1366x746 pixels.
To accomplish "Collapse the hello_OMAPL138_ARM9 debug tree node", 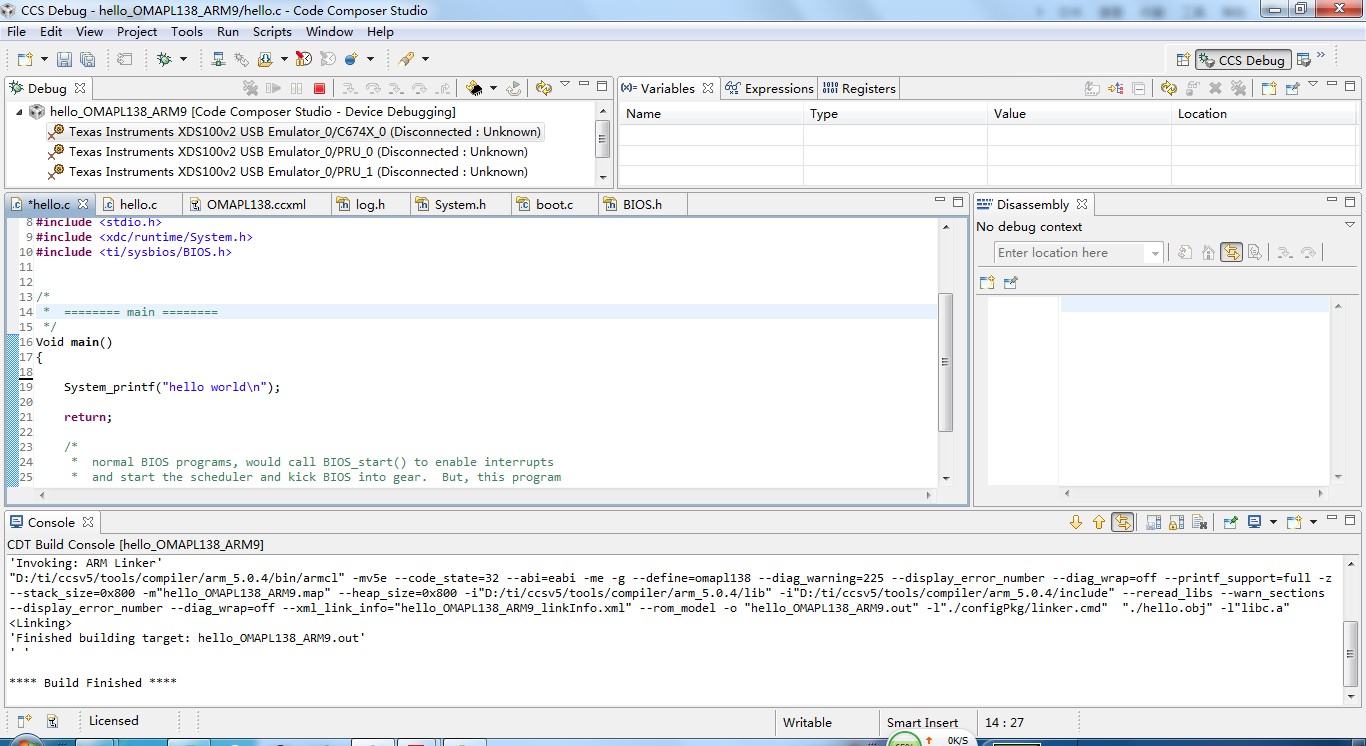I will (x=19, y=112).
